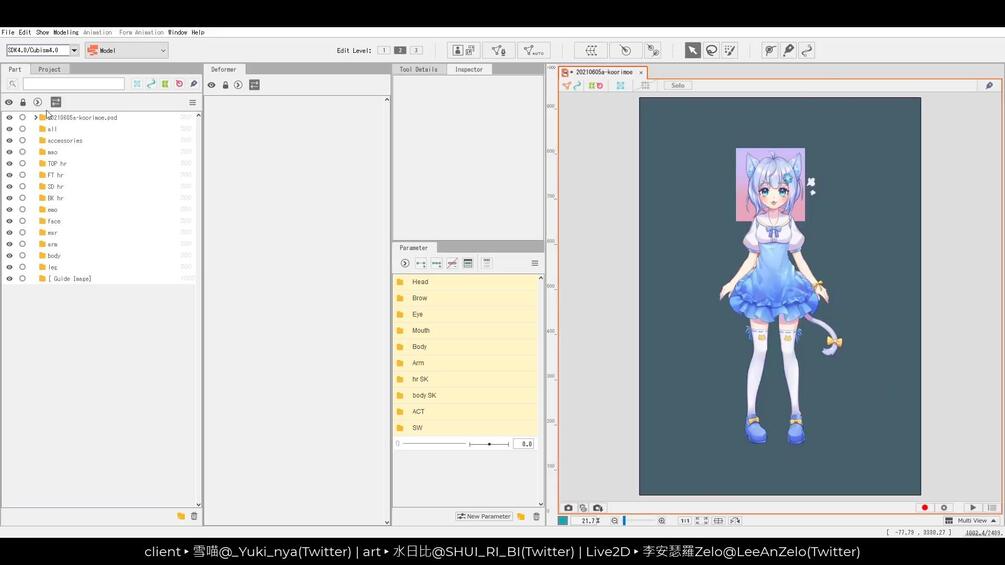
Task: Select the Brush selection tool
Action: click(730, 50)
